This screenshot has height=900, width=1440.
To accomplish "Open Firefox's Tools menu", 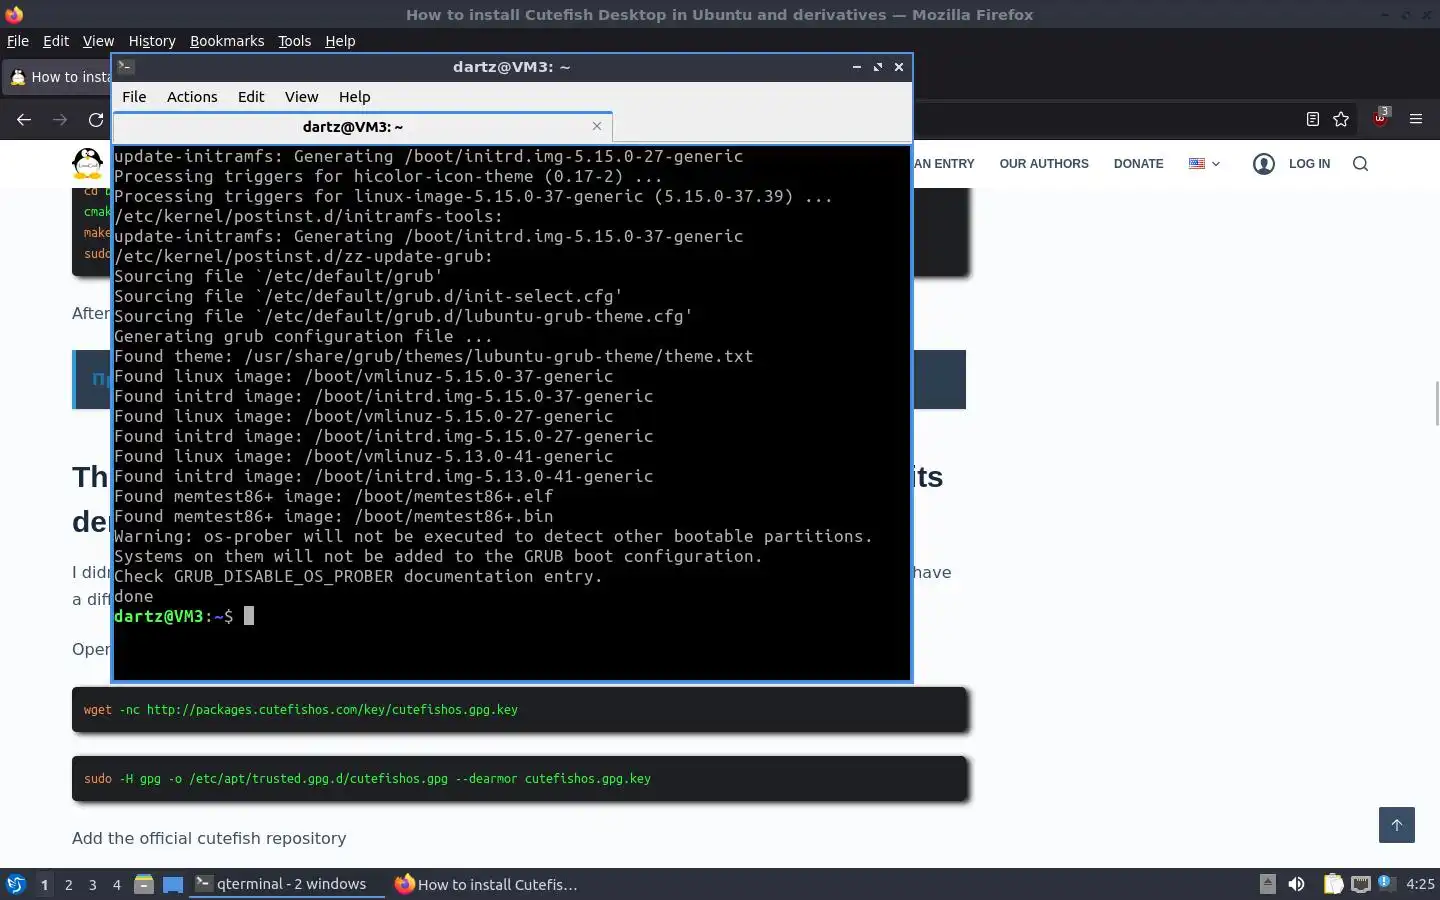I will 294,41.
